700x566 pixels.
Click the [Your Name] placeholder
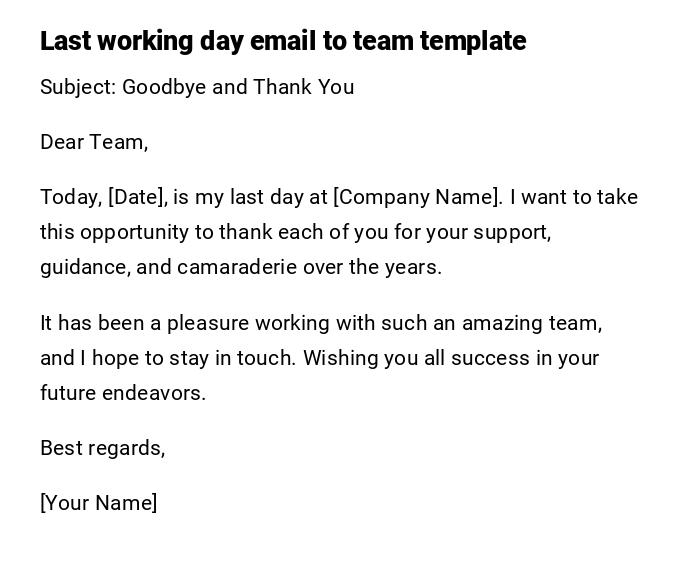pyautogui.click(x=98, y=503)
